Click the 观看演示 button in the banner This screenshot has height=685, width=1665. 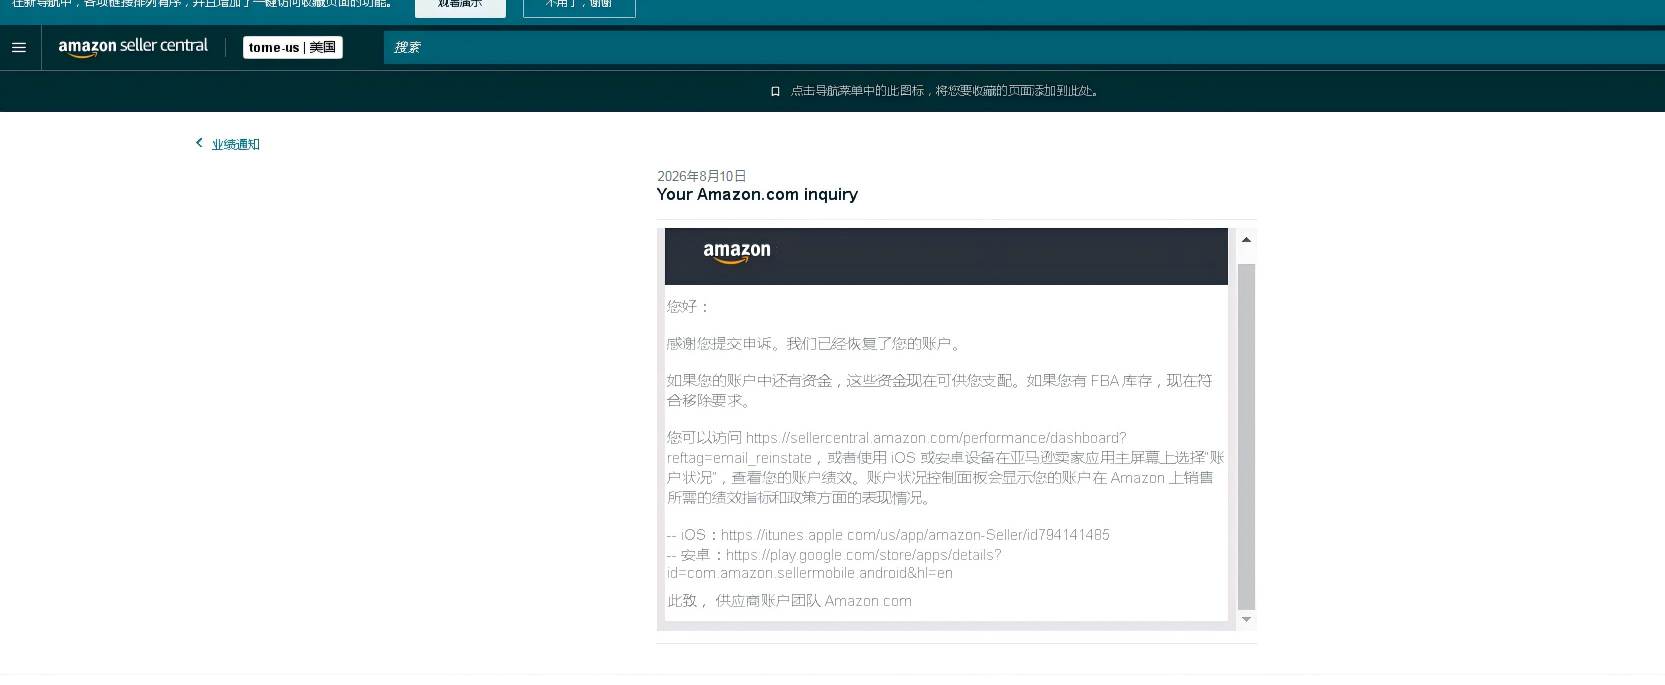[x=460, y=5]
